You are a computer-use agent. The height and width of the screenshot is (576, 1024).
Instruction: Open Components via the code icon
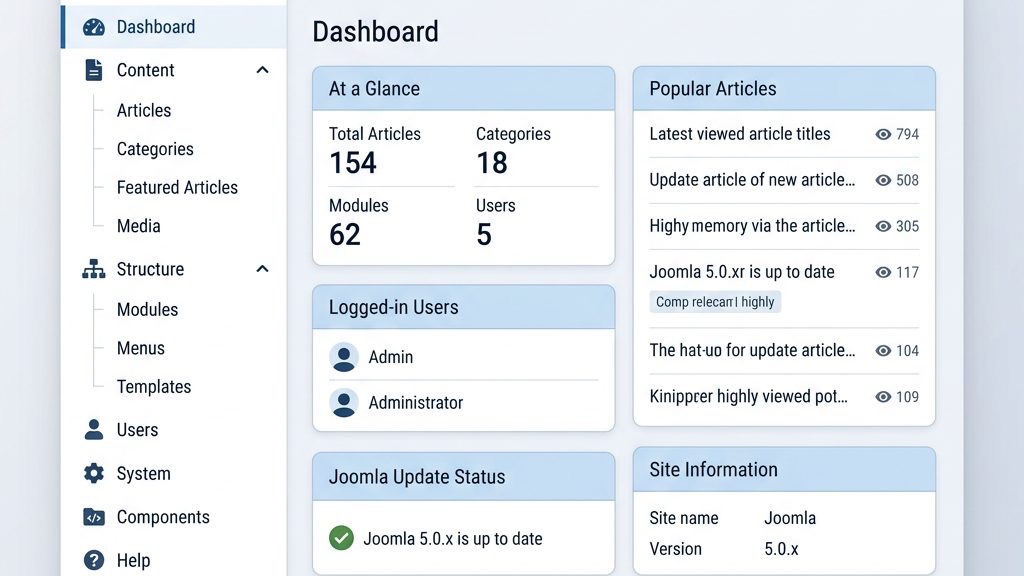pos(94,517)
